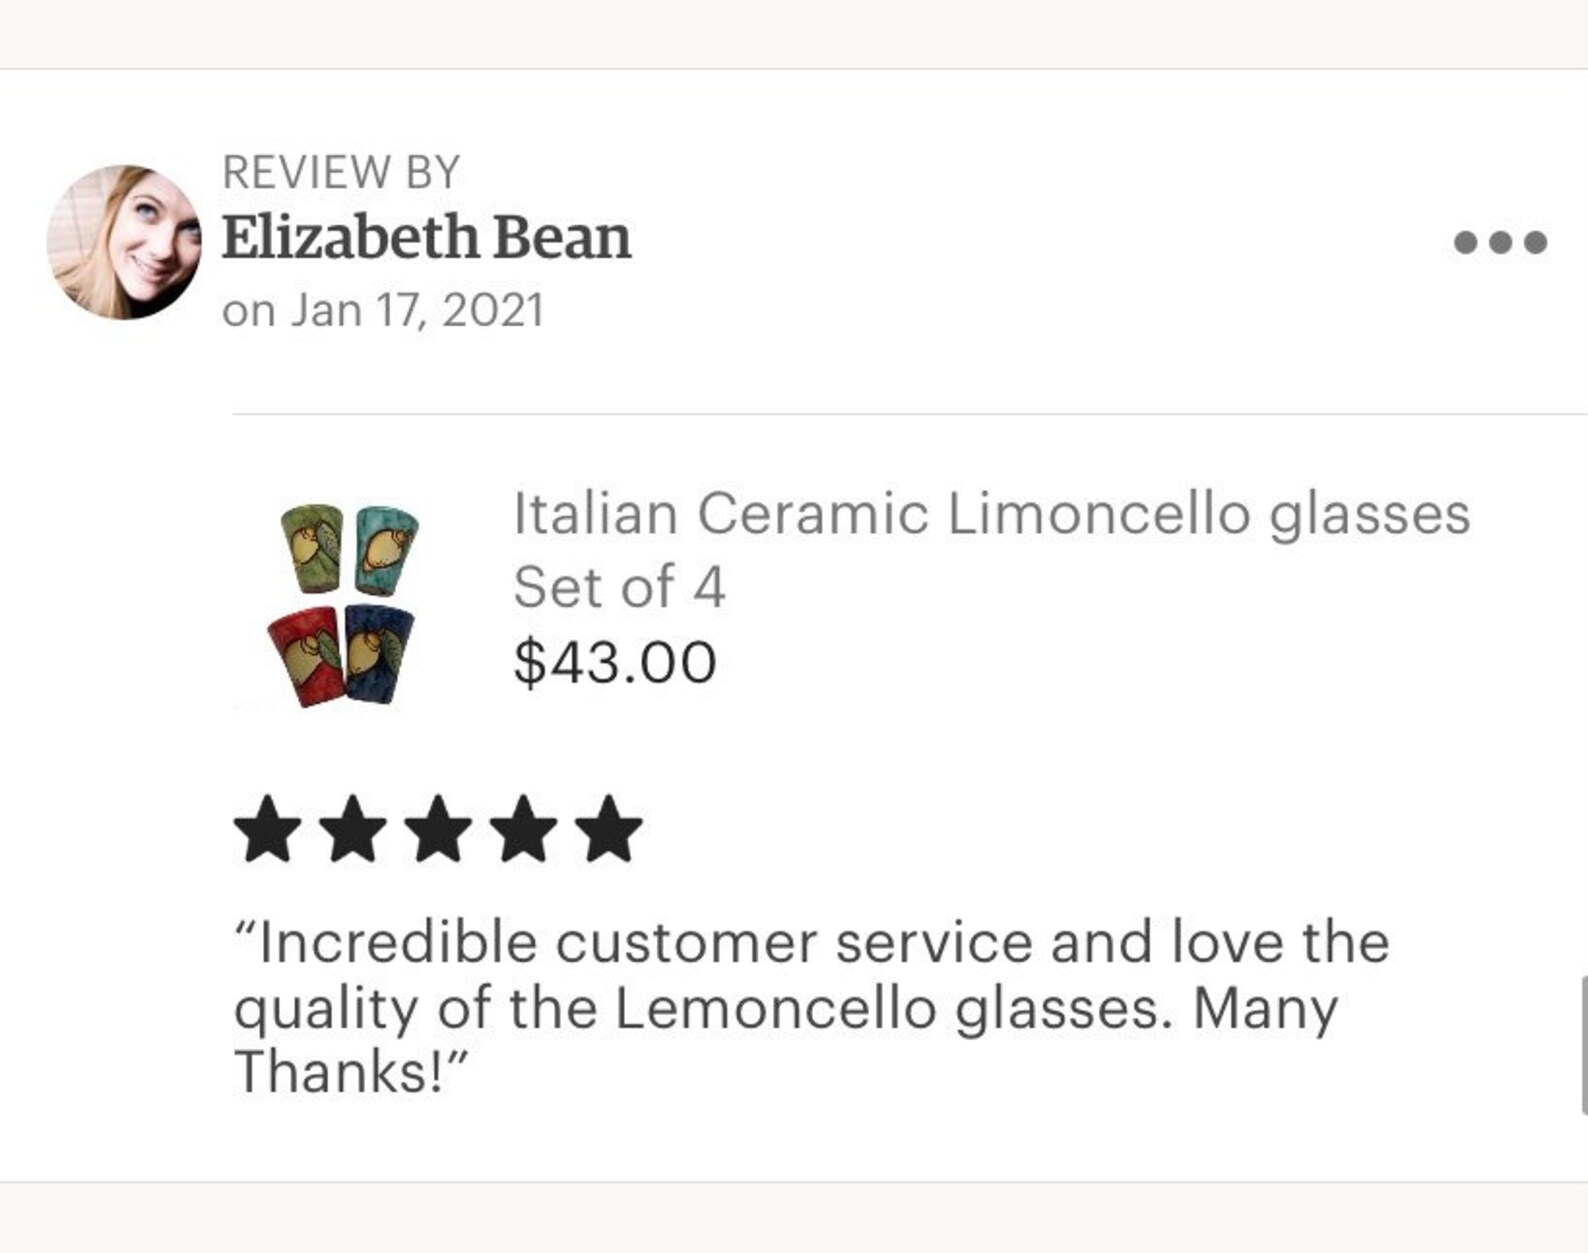Open the three-dot more options menu
Image resolution: width=1588 pixels, height=1253 pixels.
[1500, 242]
